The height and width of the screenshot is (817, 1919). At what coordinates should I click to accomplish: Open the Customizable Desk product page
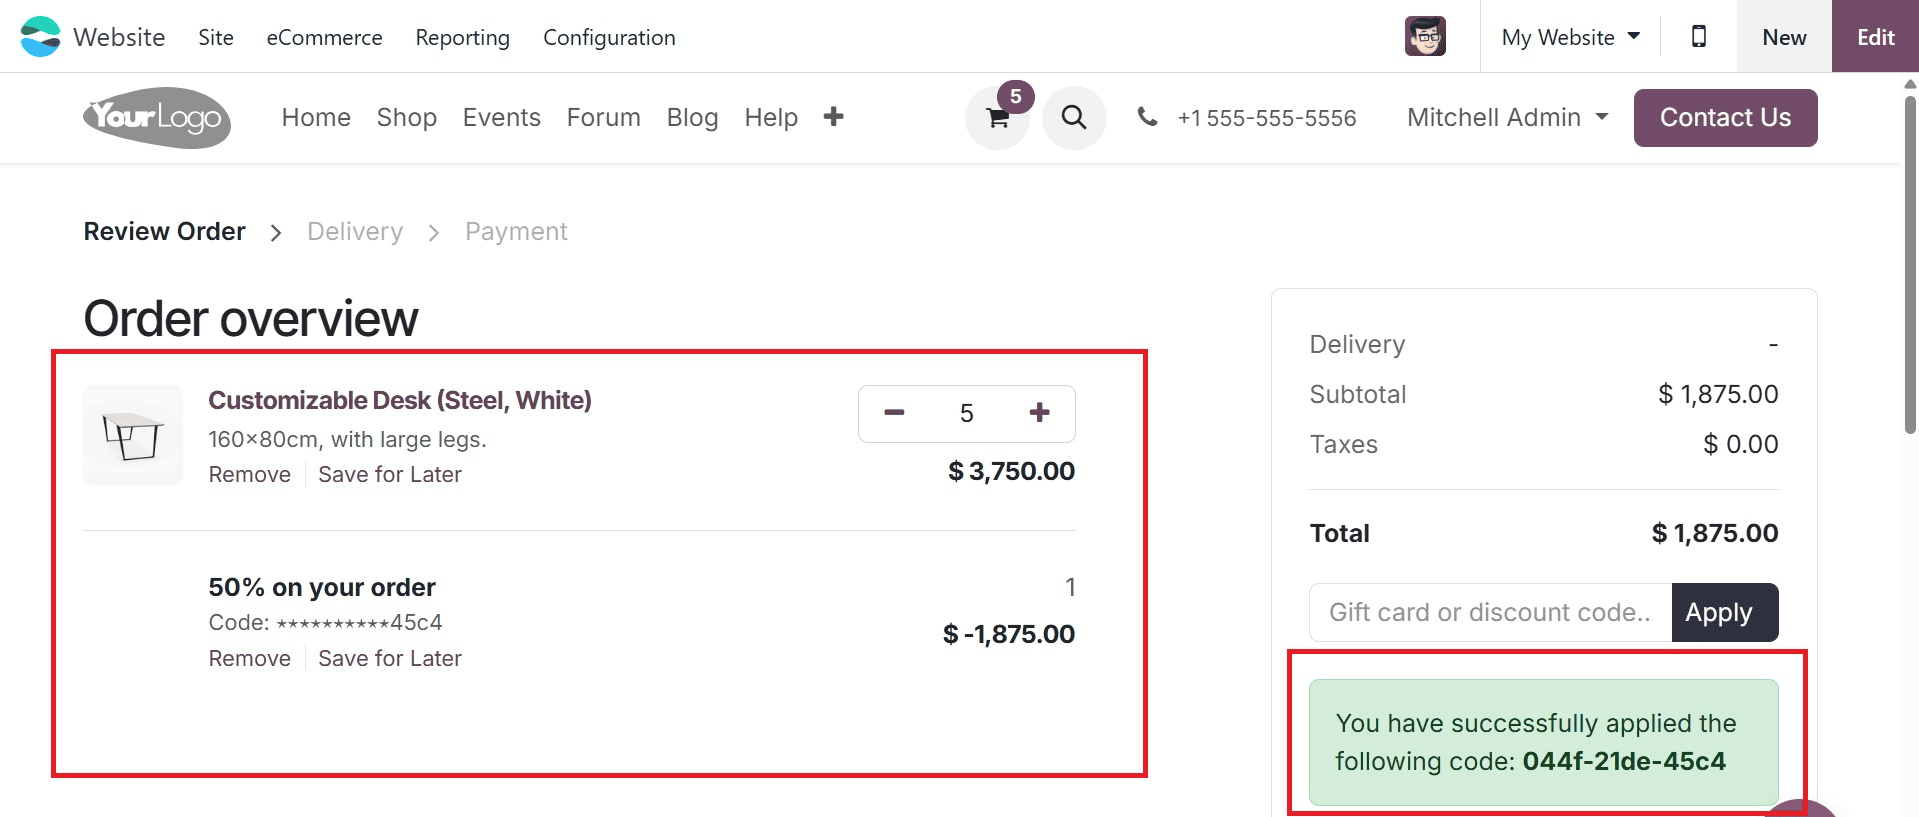click(x=400, y=399)
